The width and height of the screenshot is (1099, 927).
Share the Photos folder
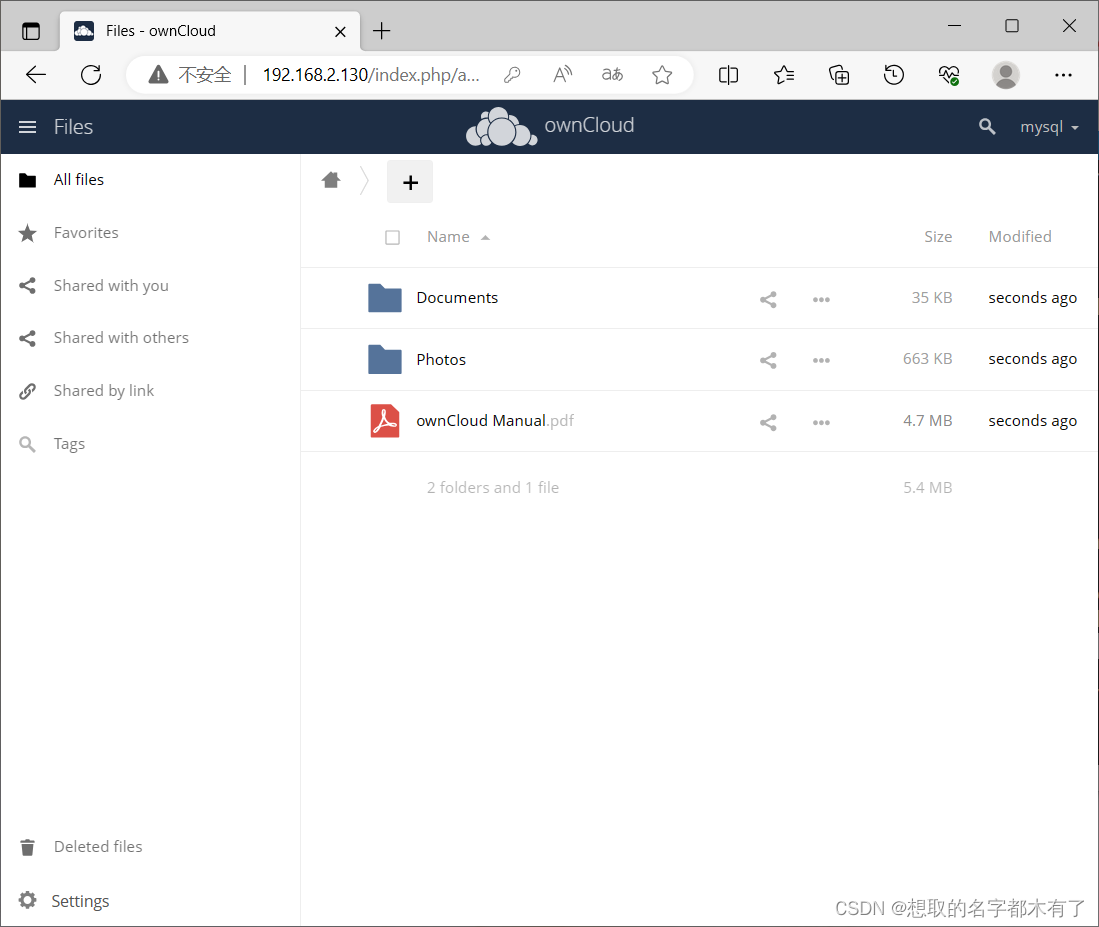768,361
